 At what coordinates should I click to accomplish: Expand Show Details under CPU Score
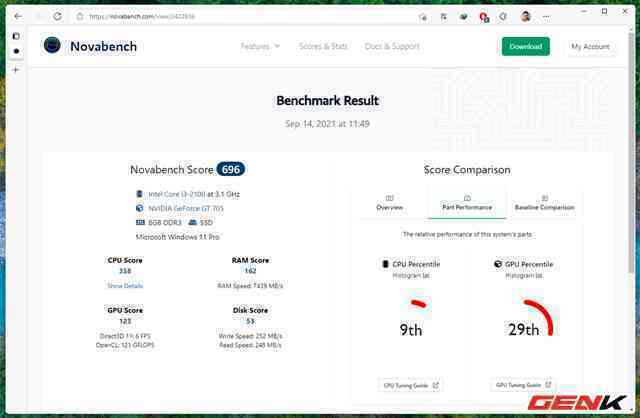(x=125, y=286)
